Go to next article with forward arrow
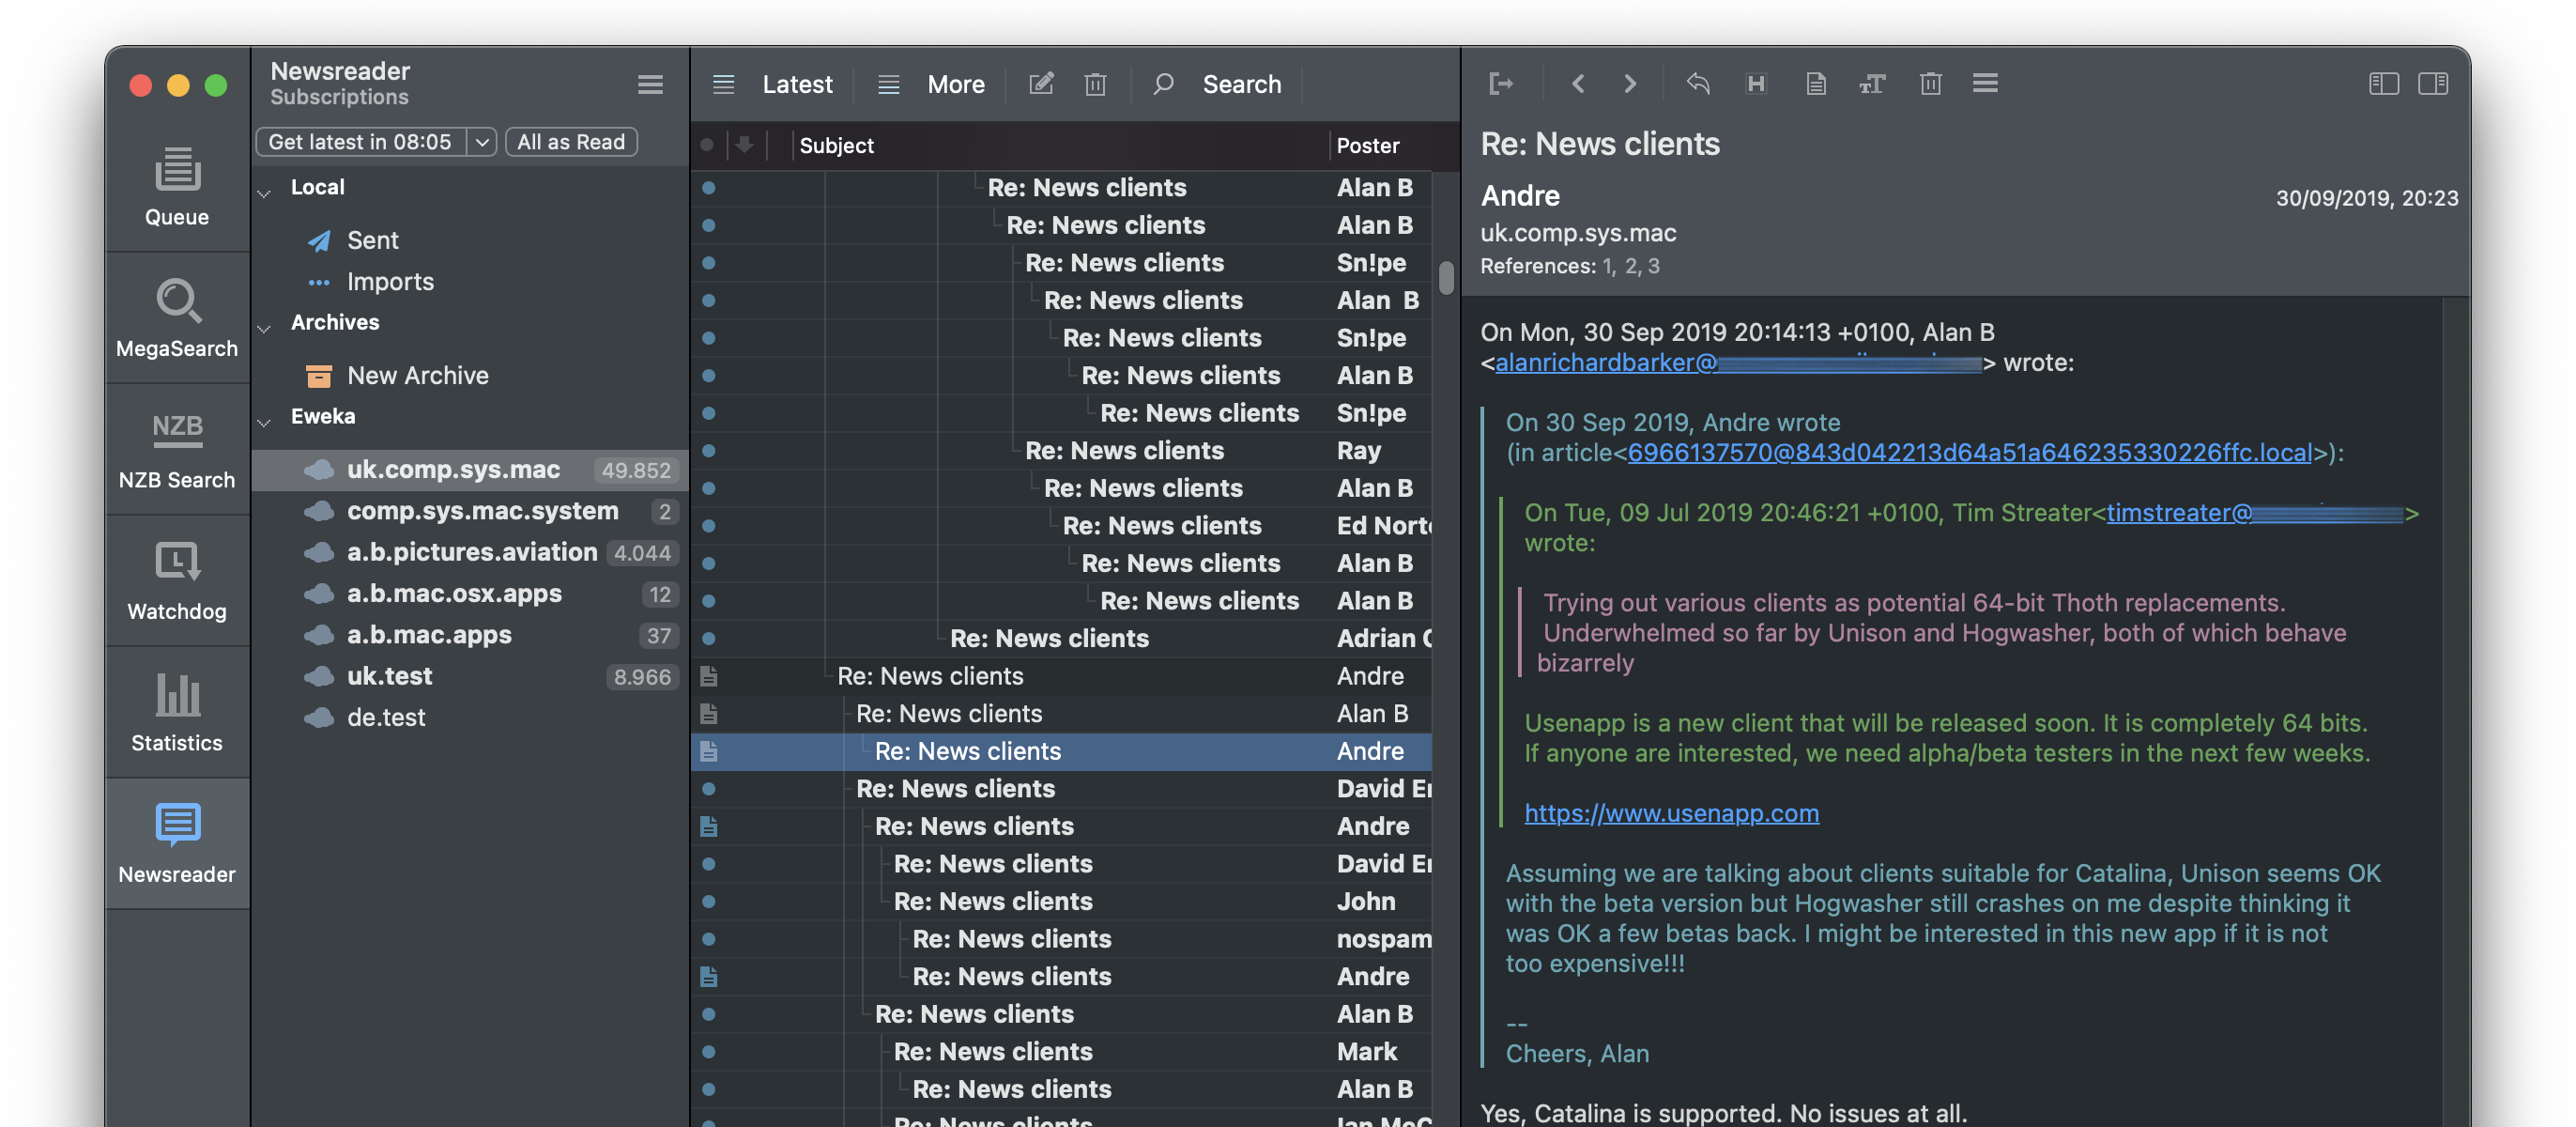2576x1127 pixels. pos(1629,84)
